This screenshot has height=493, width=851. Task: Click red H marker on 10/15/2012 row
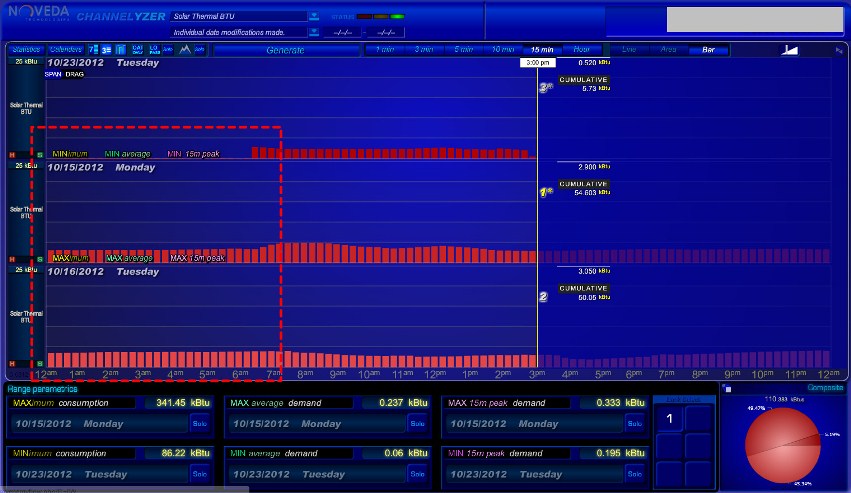[12, 259]
